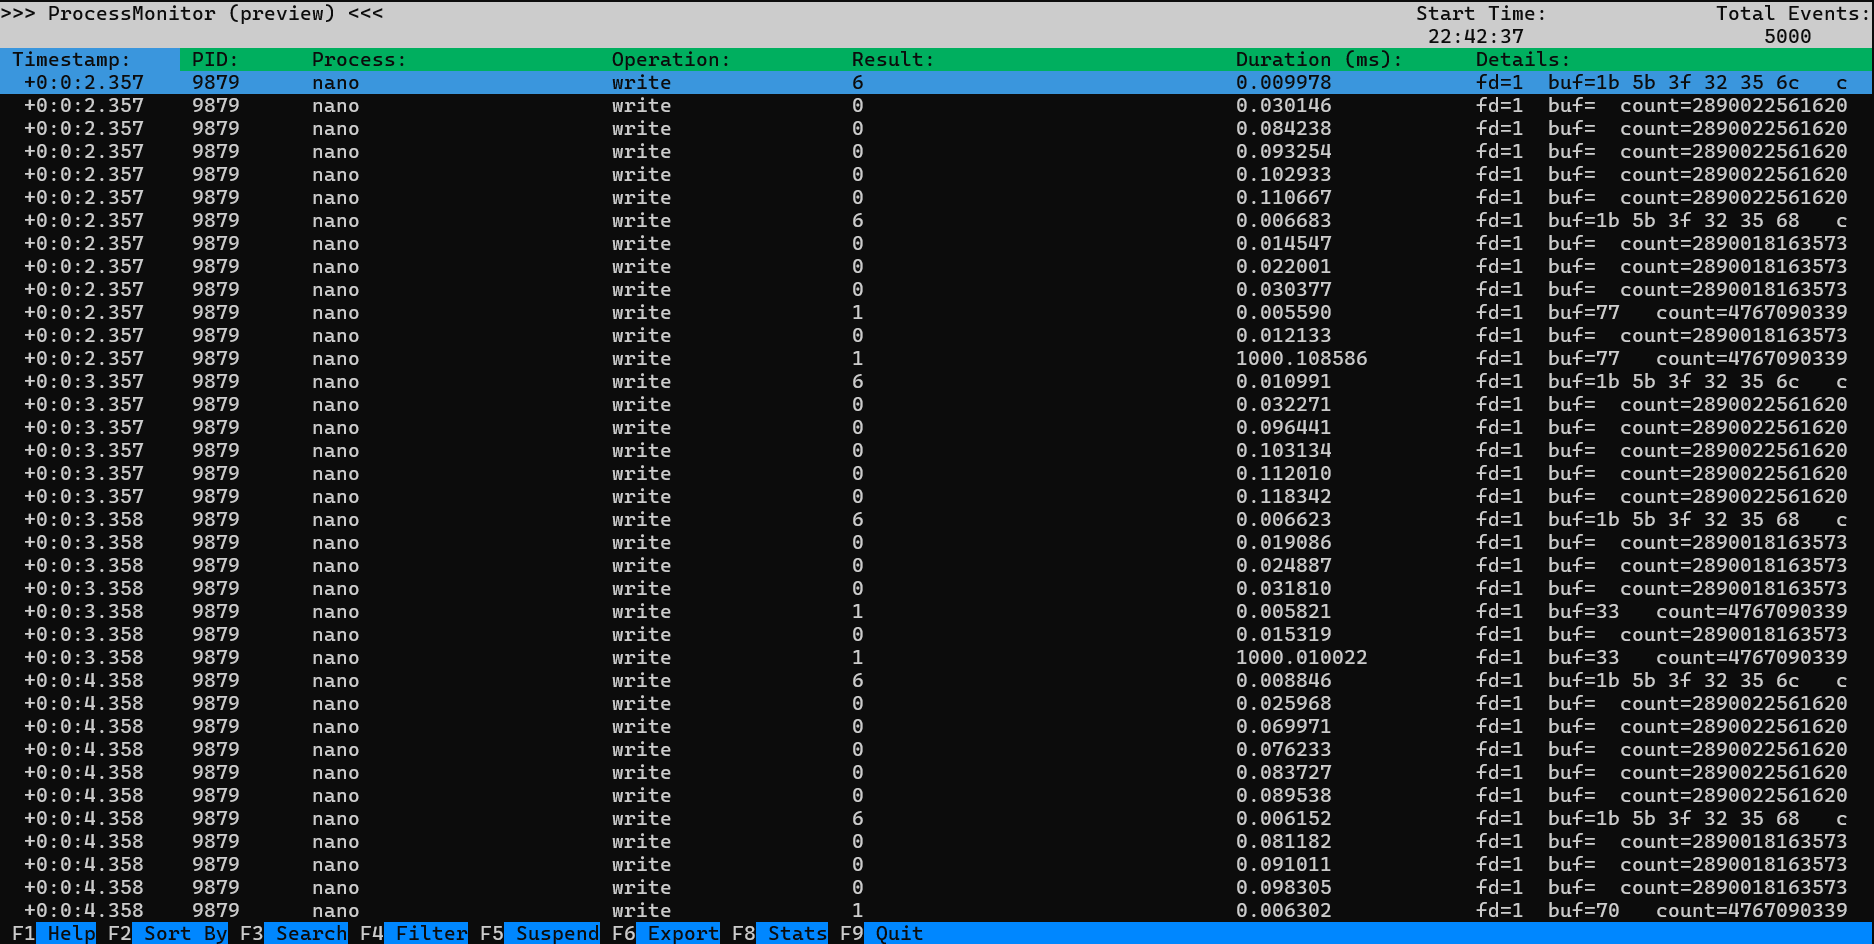
Task: Select the row with duration 0.006683
Action: (937, 221)
